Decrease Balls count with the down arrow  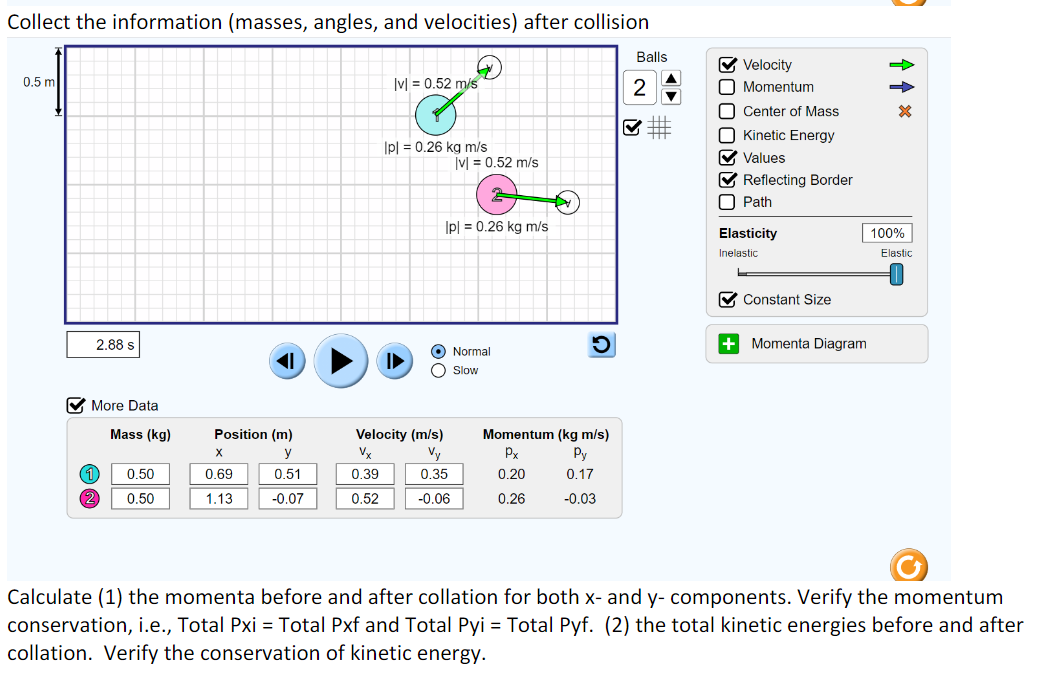click(672, 97)
